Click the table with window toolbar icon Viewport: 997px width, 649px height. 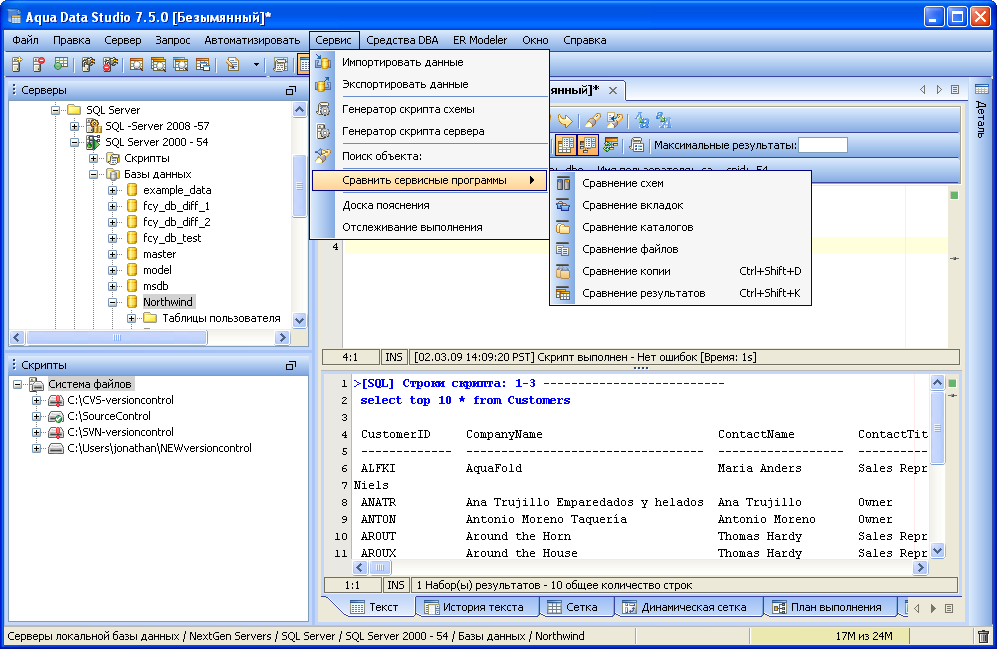pyautogui.click(x=203, y=64)
